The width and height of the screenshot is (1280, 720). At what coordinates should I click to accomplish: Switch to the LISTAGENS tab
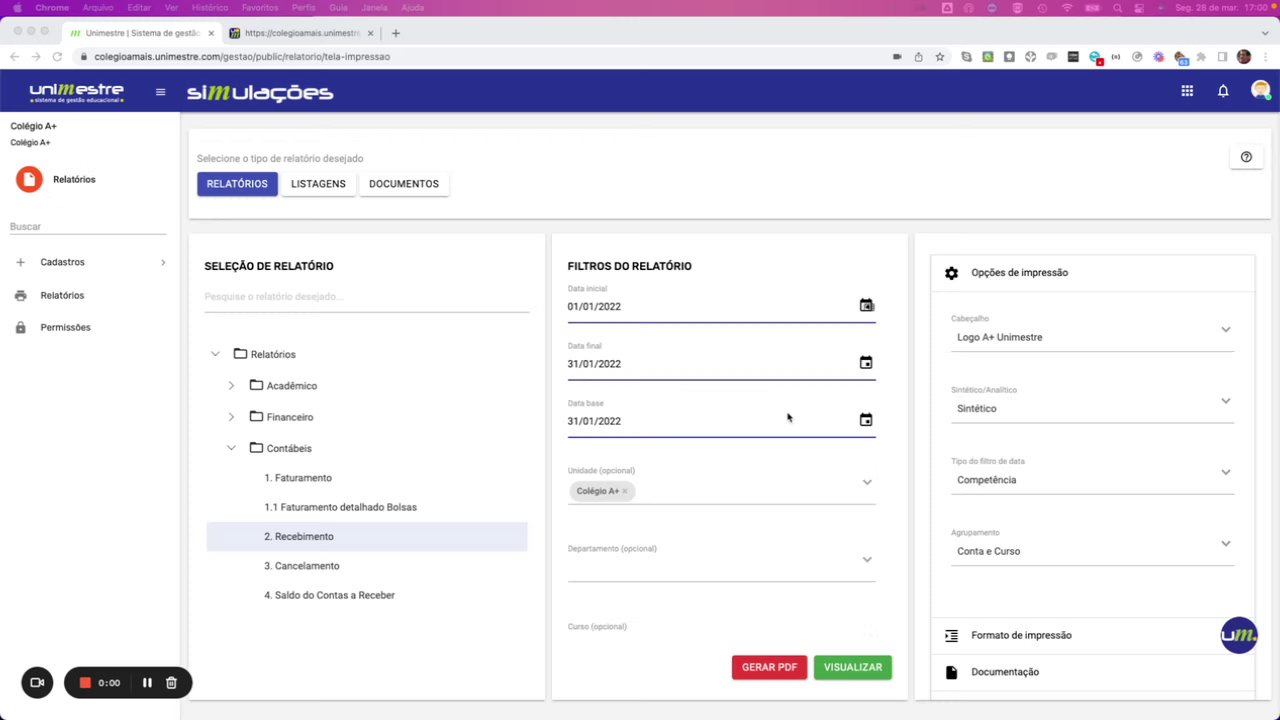pyautogui.click(x=318, y=184)
